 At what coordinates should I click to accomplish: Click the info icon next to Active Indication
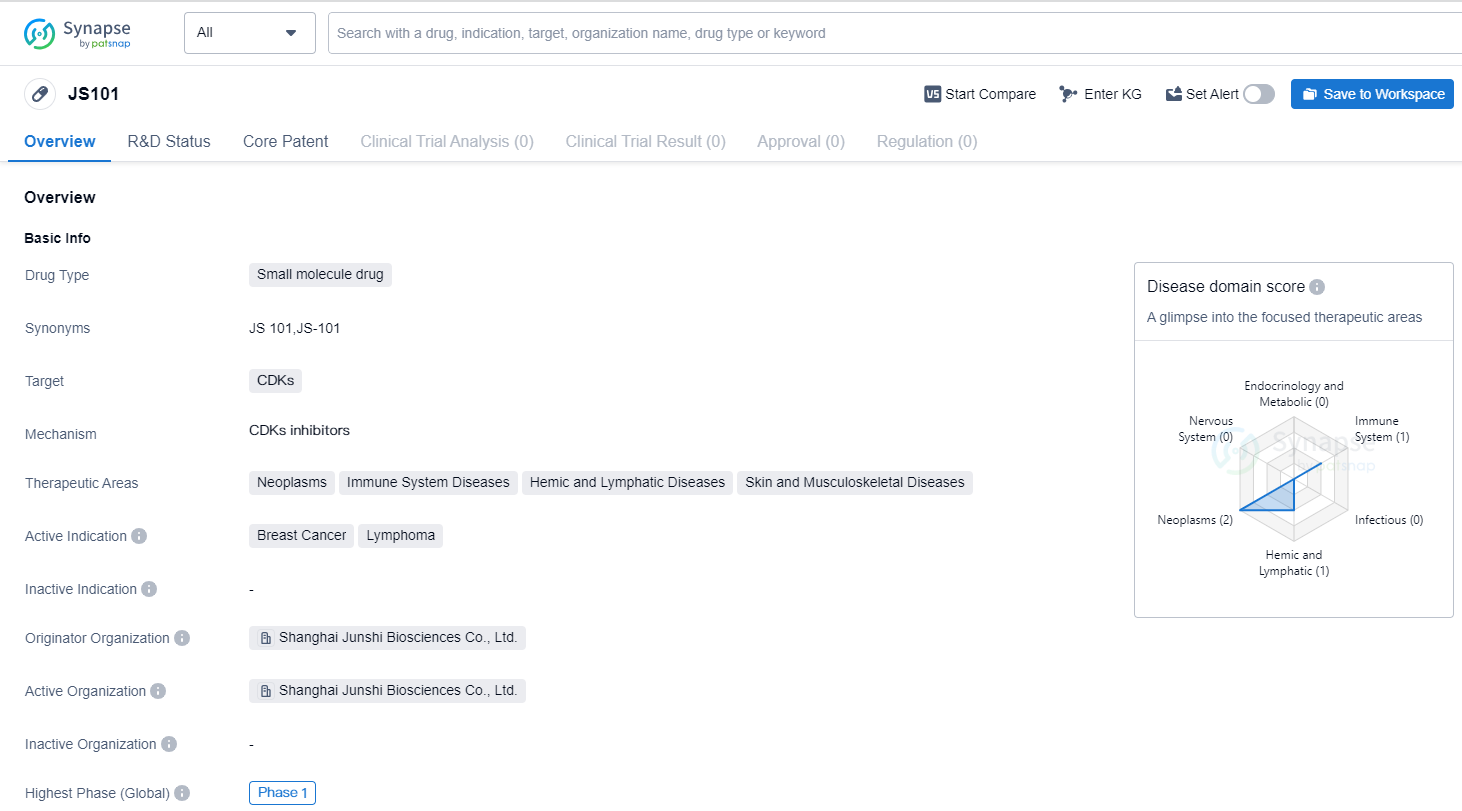coord(139,536)
